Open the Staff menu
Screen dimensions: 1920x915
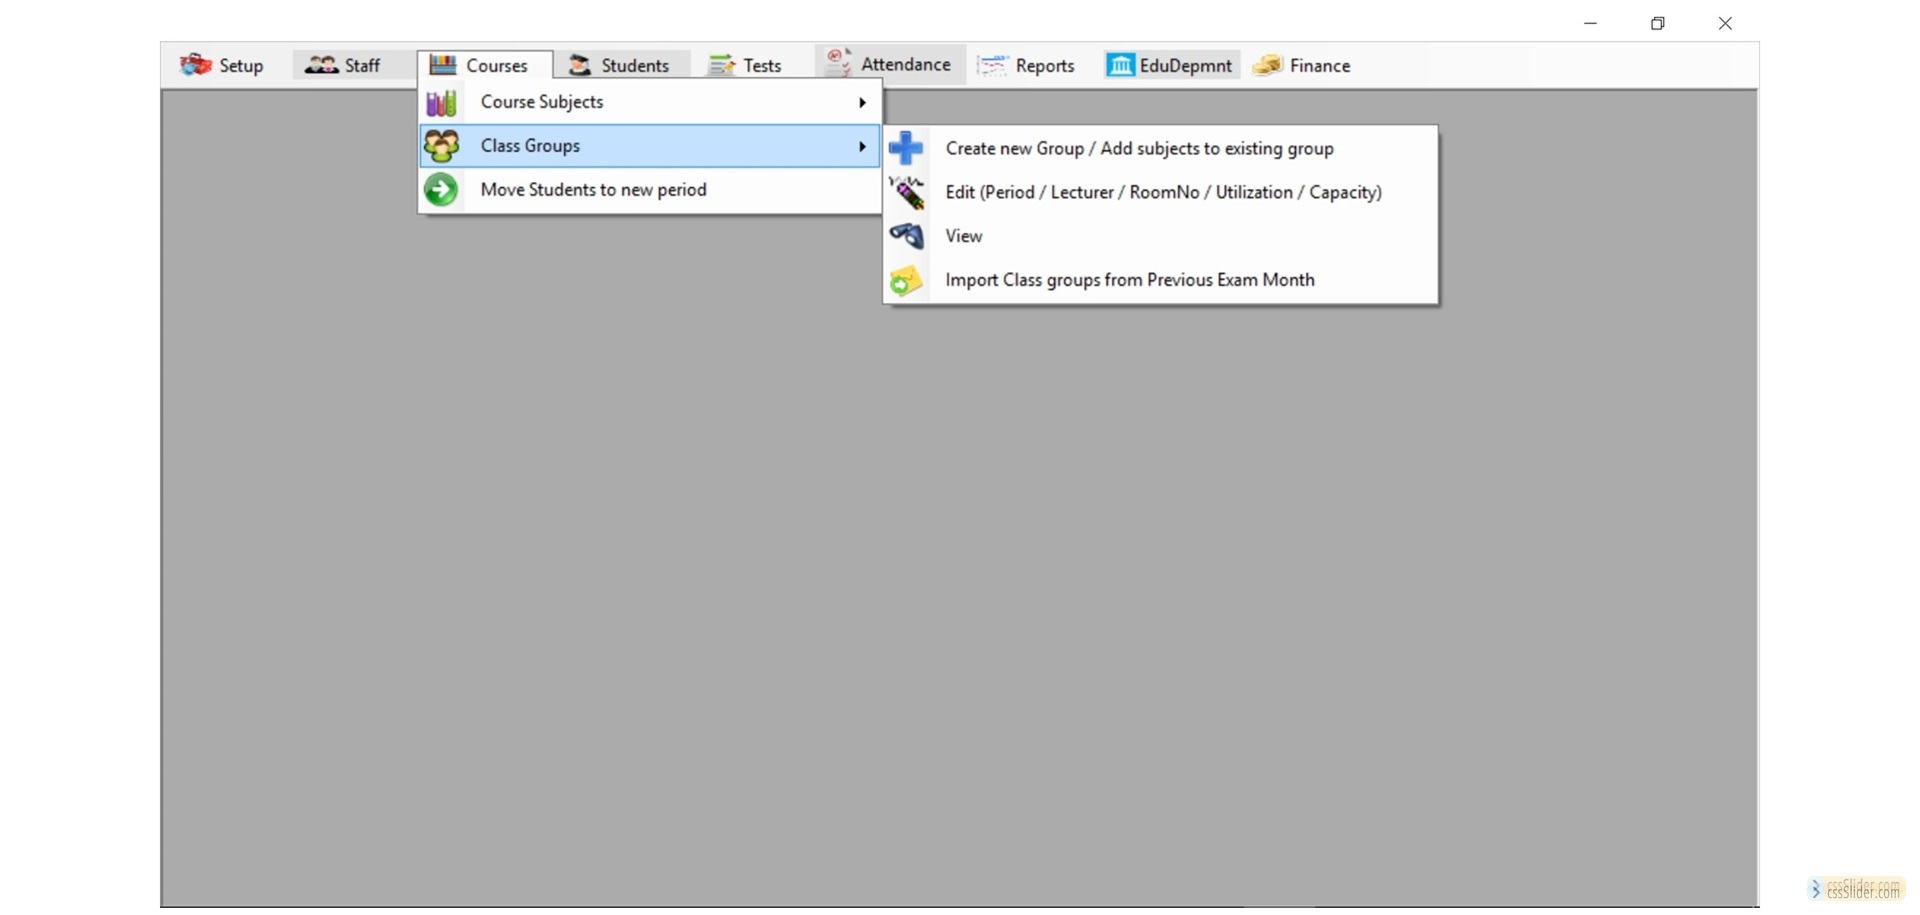[x=343, y=65]
